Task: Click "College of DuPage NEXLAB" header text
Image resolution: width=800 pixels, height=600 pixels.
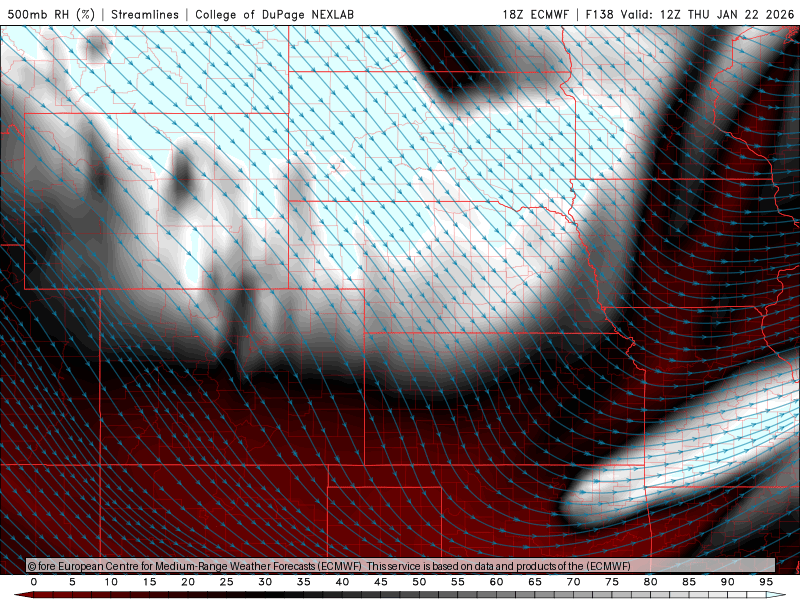Action: (274, 14)
